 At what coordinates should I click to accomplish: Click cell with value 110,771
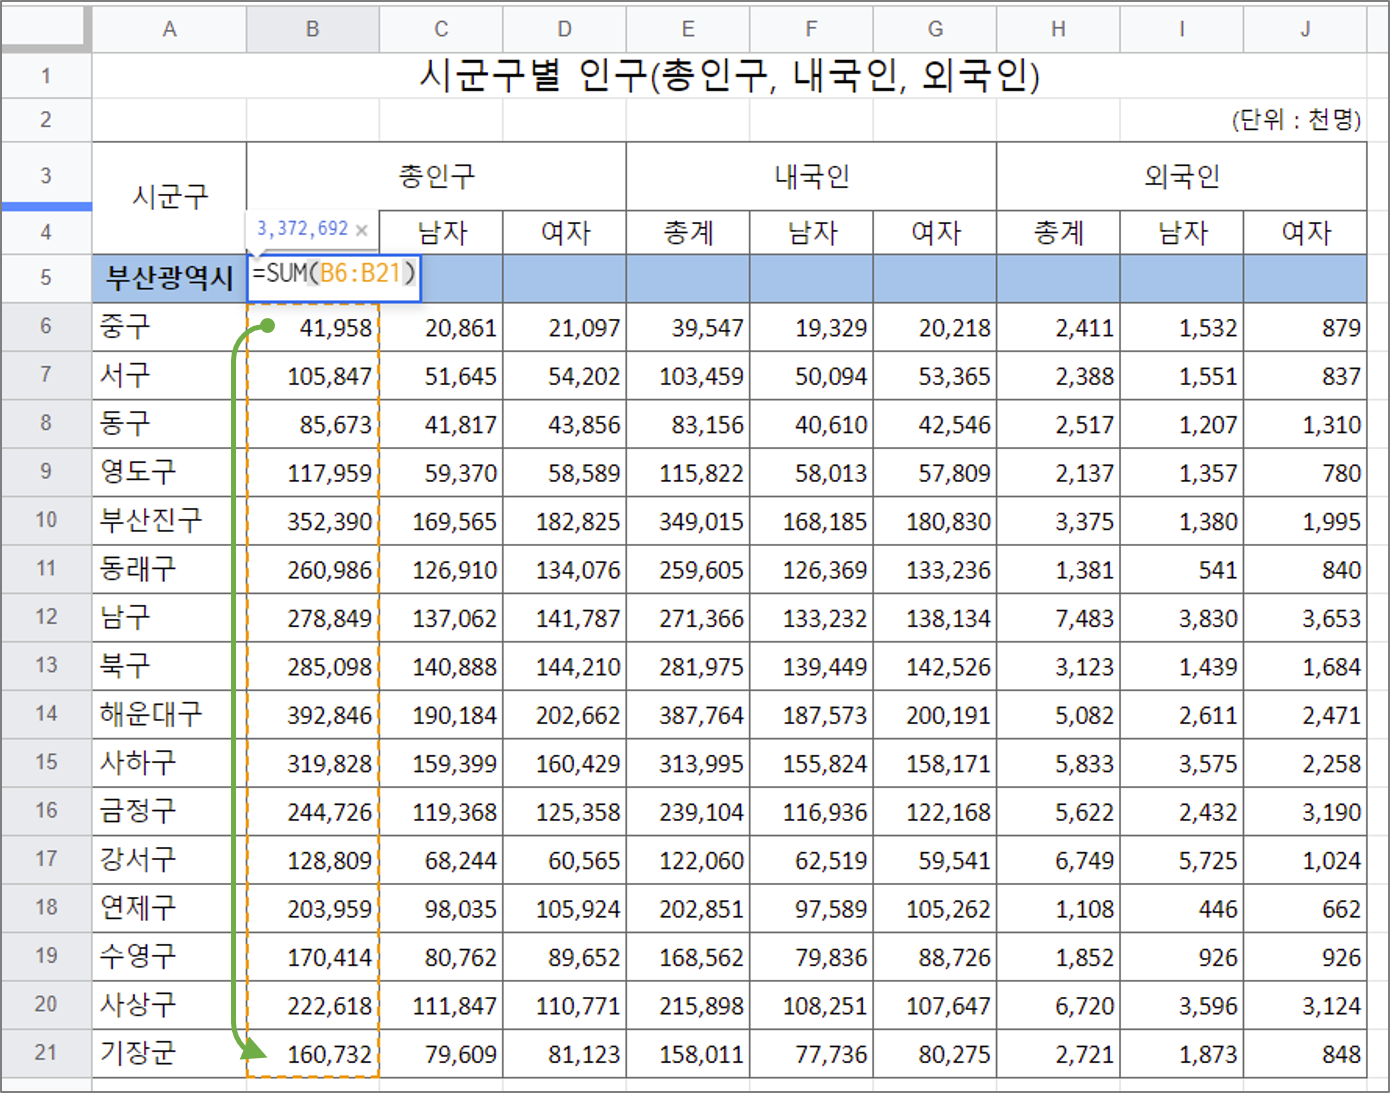coord(565,1005)
